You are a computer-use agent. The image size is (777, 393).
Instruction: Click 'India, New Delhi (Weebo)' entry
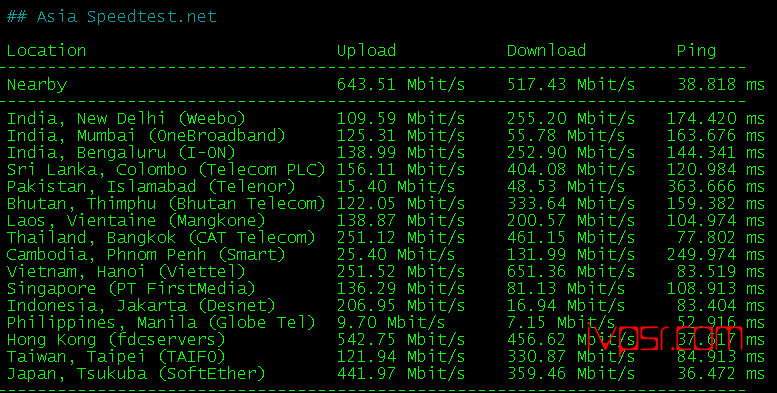click(126, 118)
